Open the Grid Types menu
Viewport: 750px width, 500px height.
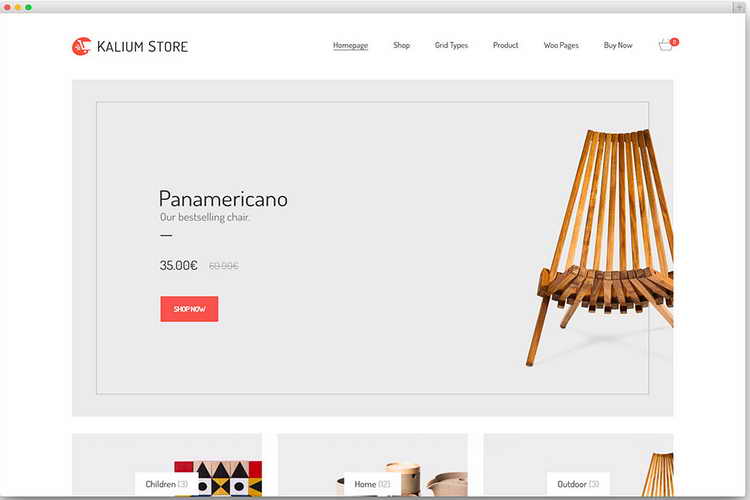click(x=451, y=45)
